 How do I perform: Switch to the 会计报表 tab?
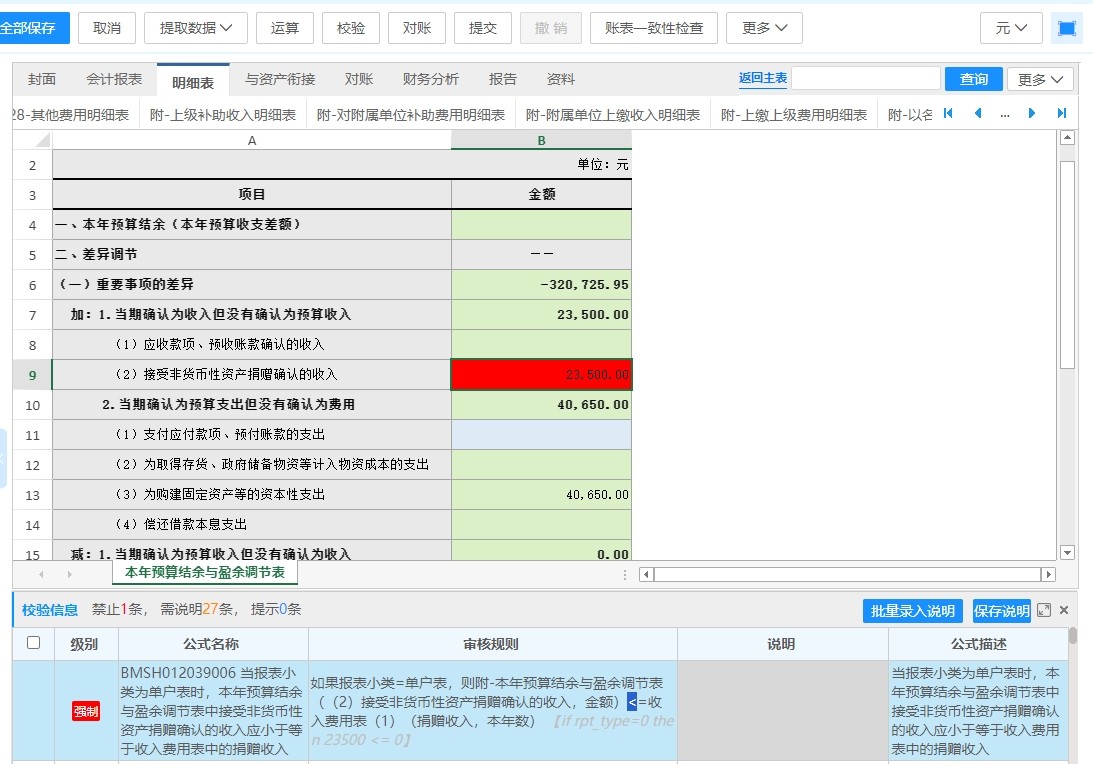[114, 79]
